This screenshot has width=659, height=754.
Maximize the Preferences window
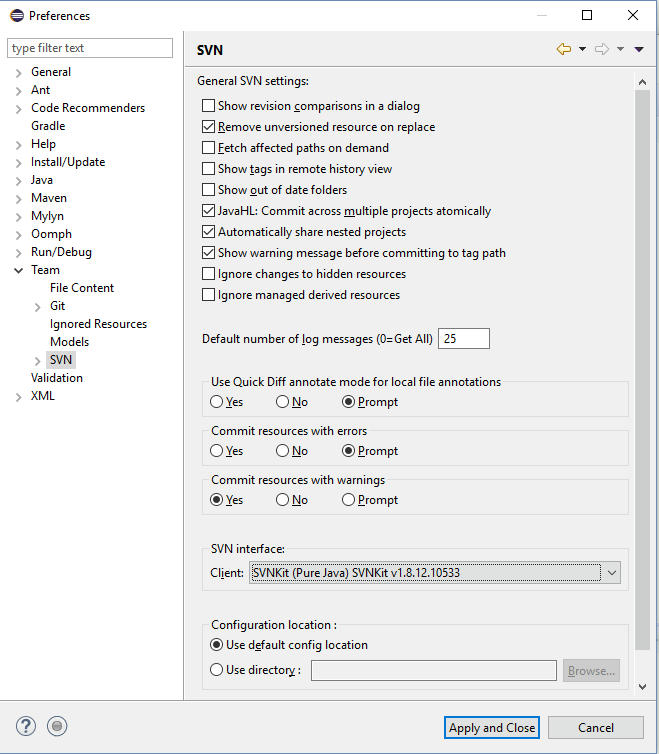587,15
